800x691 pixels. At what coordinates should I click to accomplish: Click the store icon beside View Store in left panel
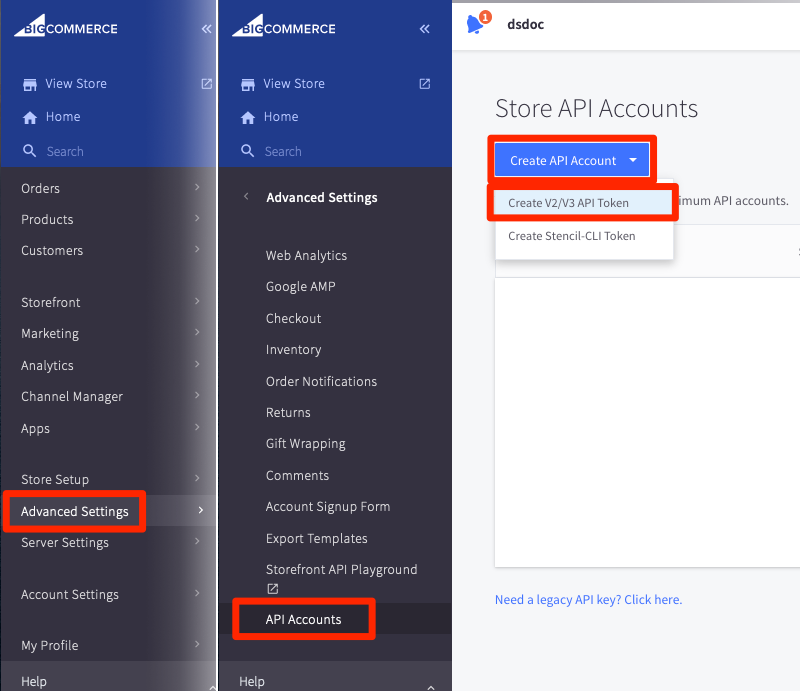click(x=30, y=84)
